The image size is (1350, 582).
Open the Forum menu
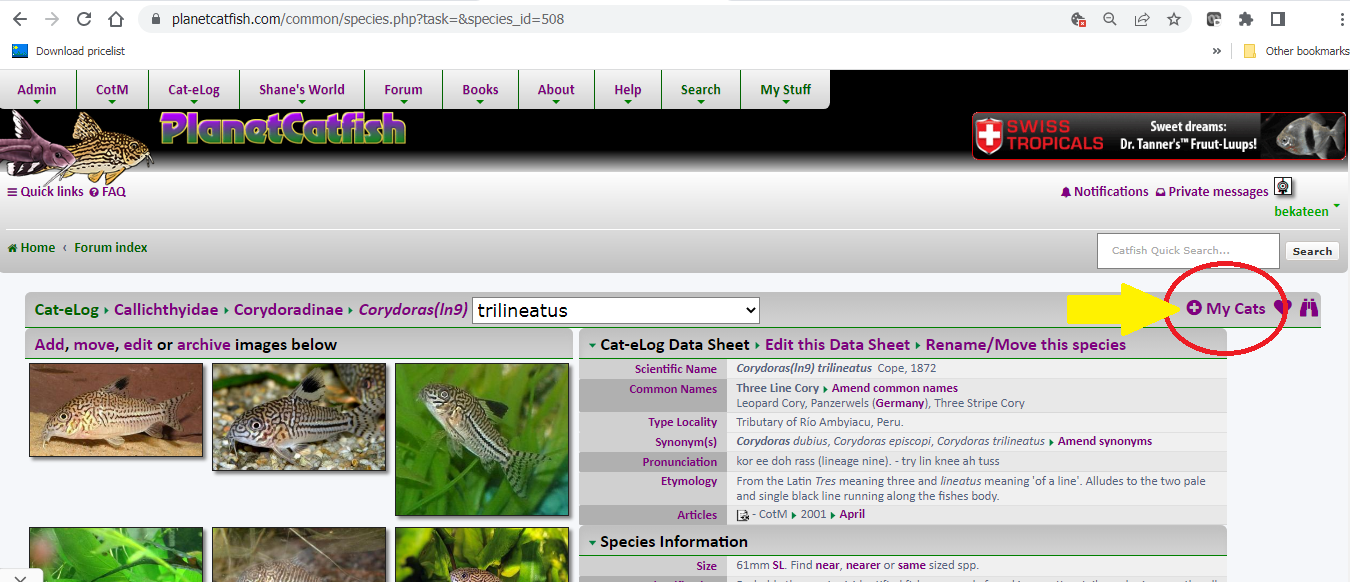tap(403, 90)
